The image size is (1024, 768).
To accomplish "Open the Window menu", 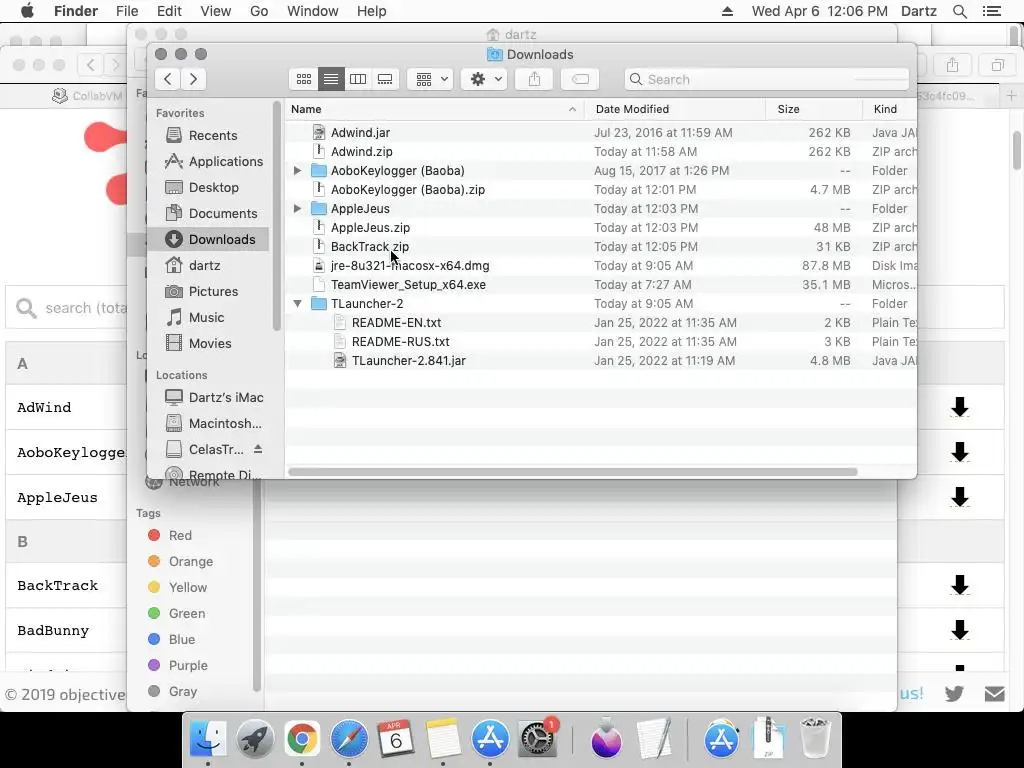I will click(x=312, y=11).
